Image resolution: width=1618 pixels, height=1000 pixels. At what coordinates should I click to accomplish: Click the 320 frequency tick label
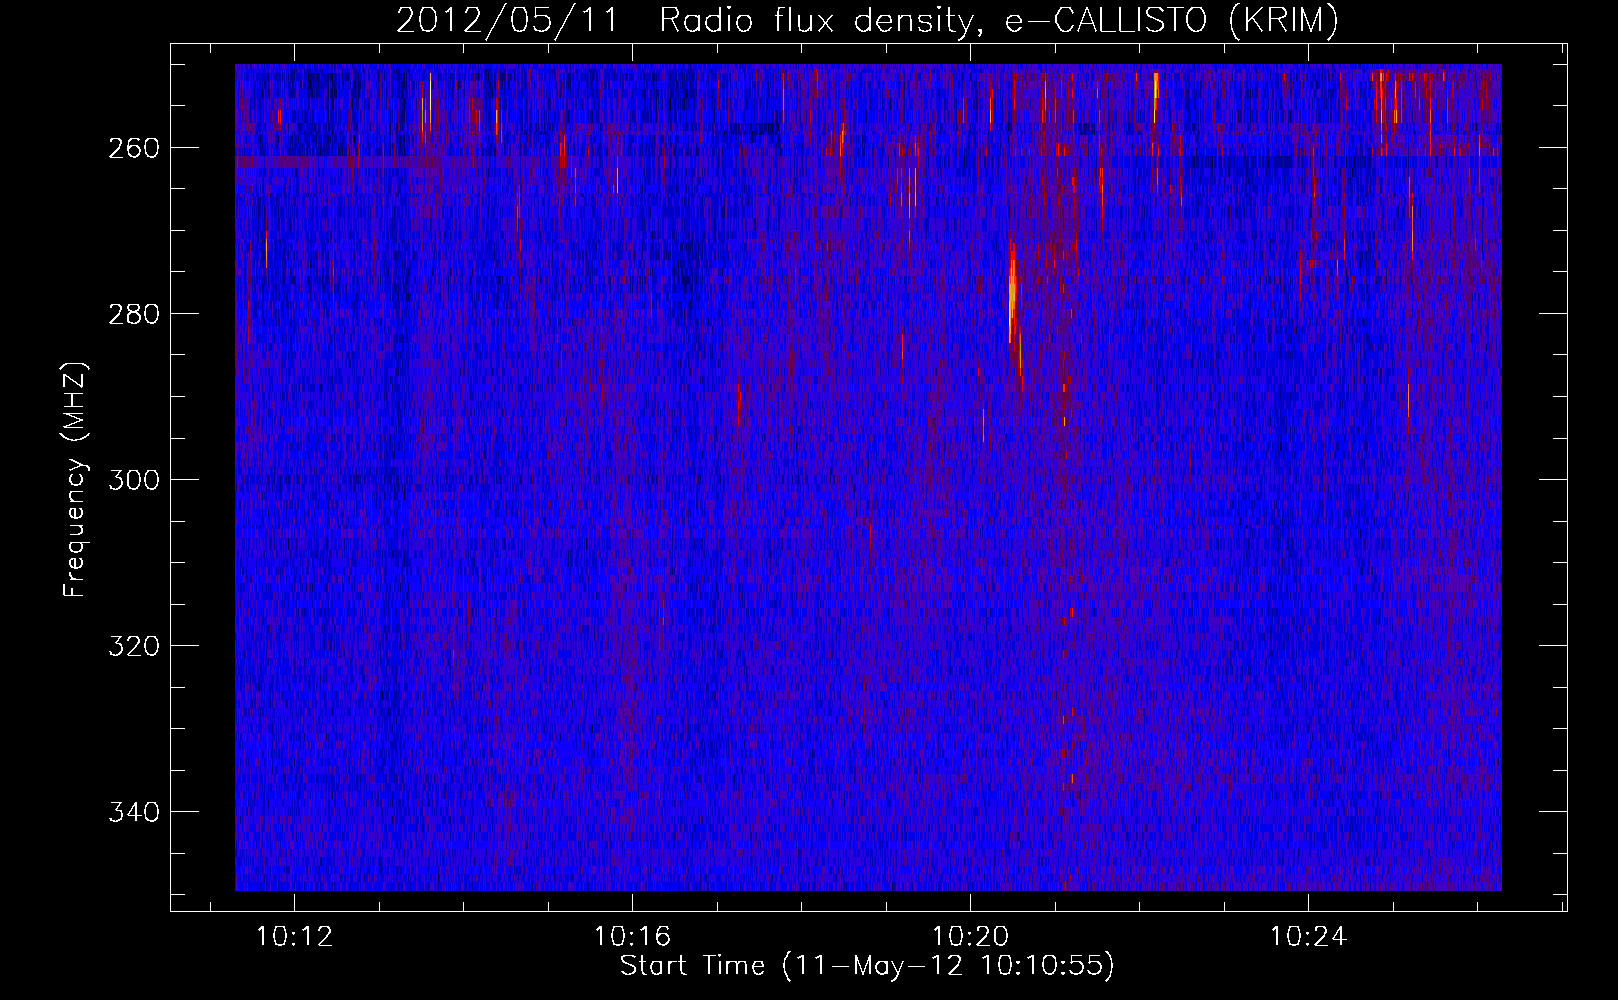134,646
